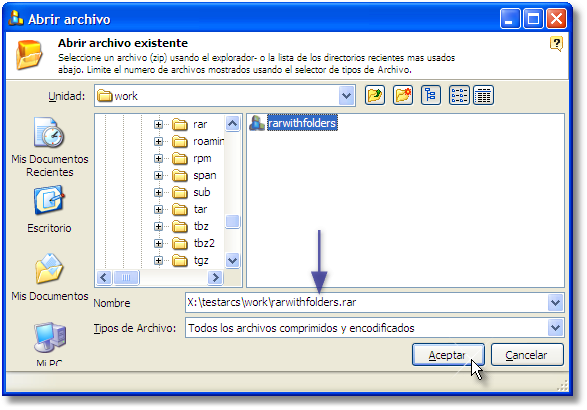The width and height of the screenshot is (587, 410).
Task: Select the tgz folder in tree
Action: click(x=201, y=260)
